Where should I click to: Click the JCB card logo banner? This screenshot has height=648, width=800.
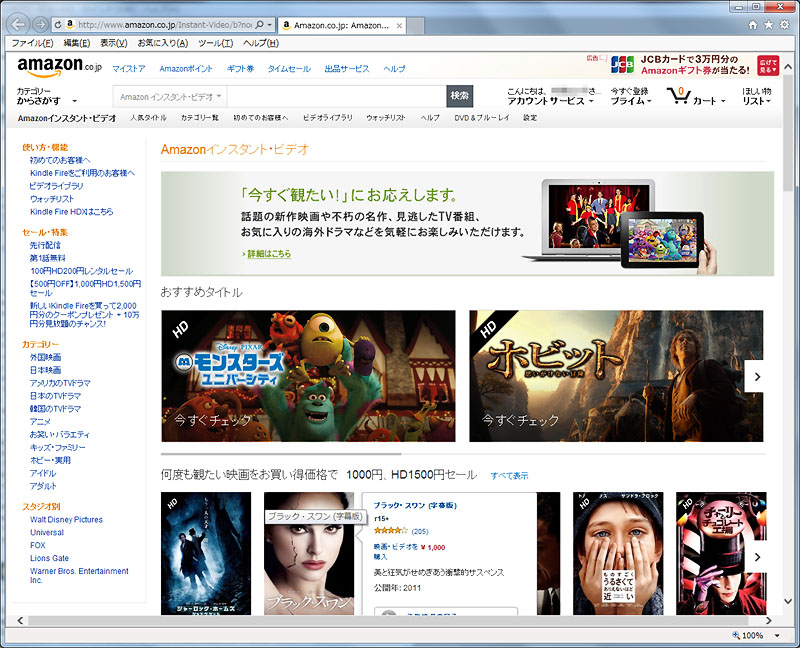pos(622,65)
